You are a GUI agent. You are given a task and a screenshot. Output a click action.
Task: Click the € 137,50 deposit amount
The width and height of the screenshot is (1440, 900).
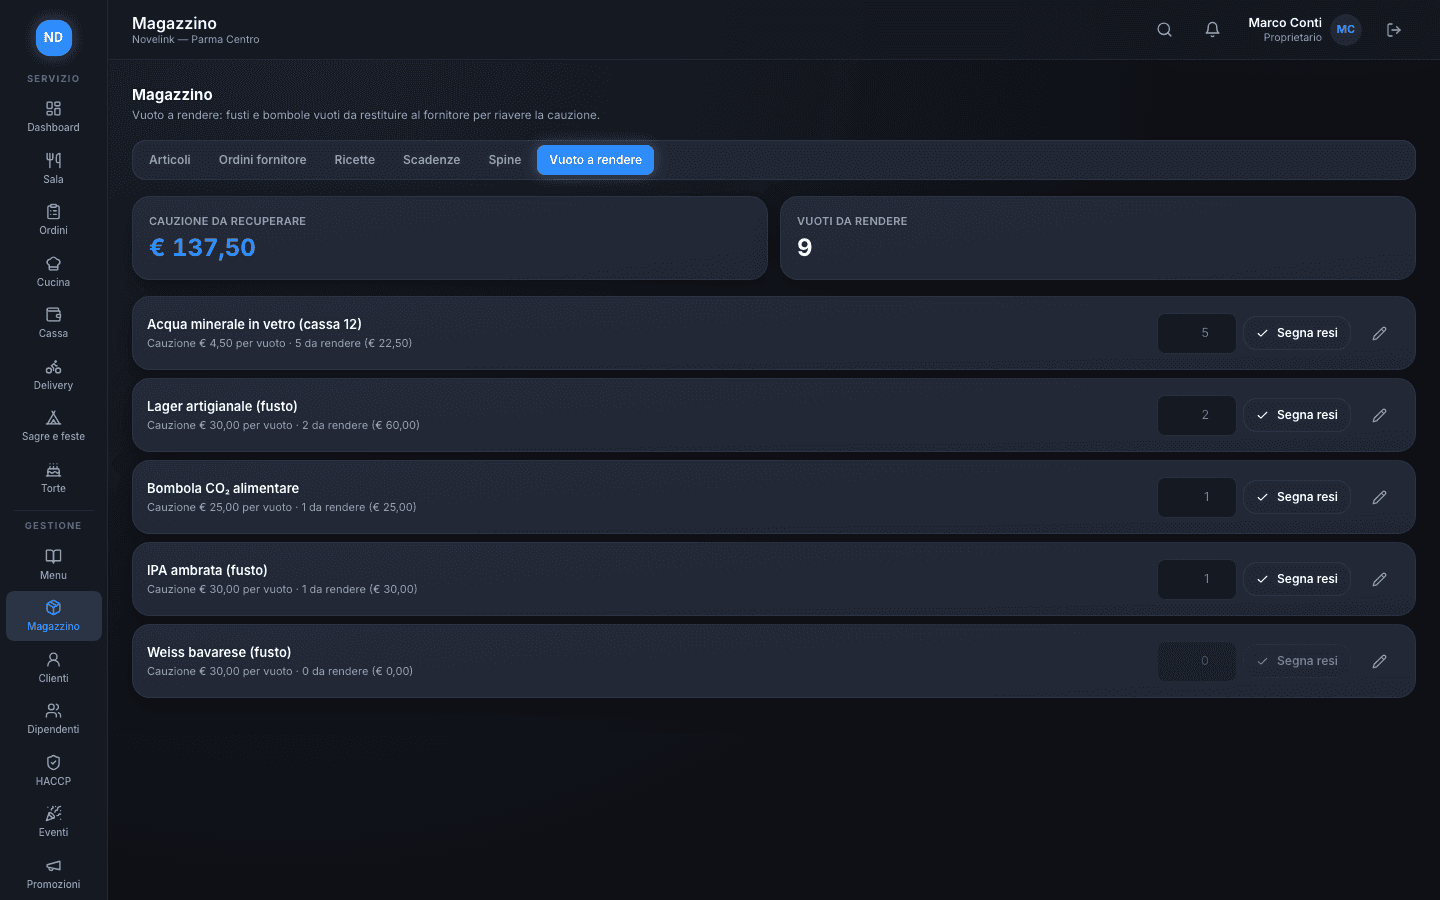pyautogui.click(x=202, y=247)
